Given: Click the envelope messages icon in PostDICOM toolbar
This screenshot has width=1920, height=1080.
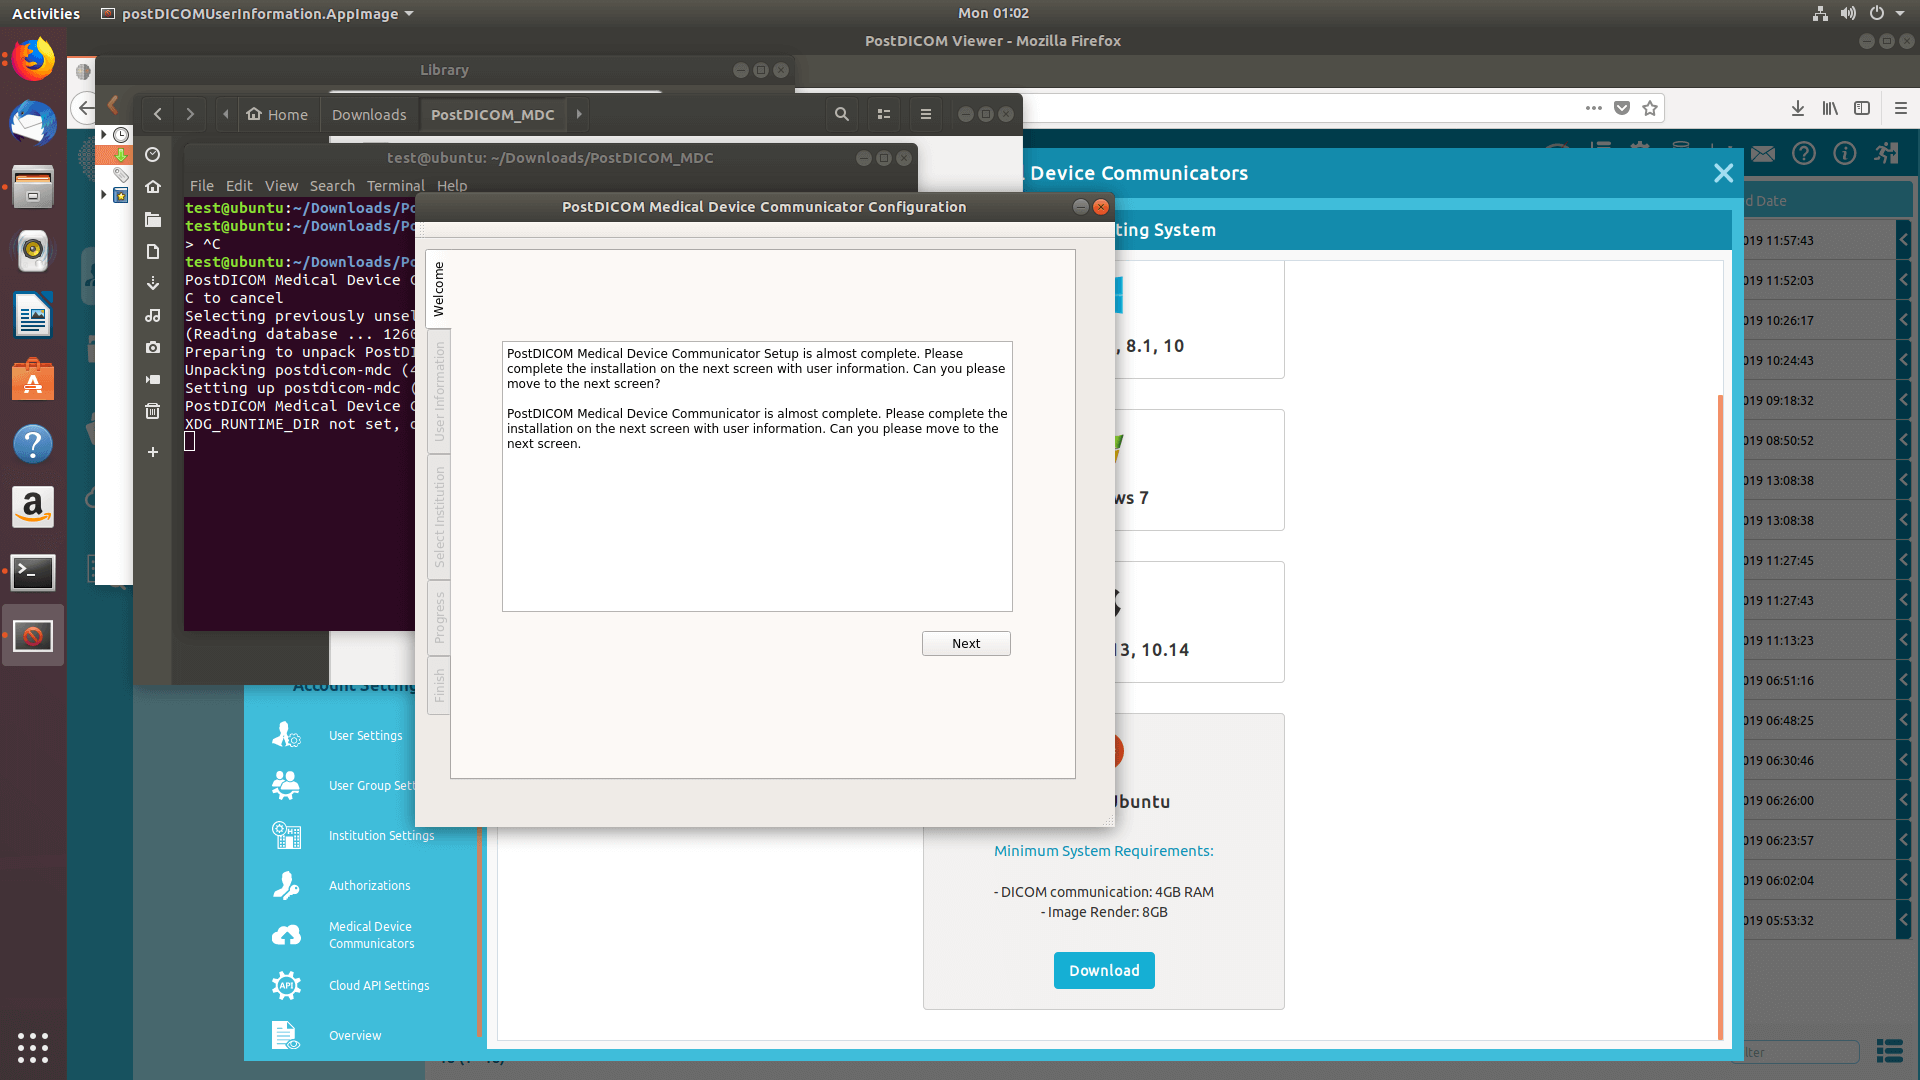Looking at the screenshot, I should [1762, 153].
